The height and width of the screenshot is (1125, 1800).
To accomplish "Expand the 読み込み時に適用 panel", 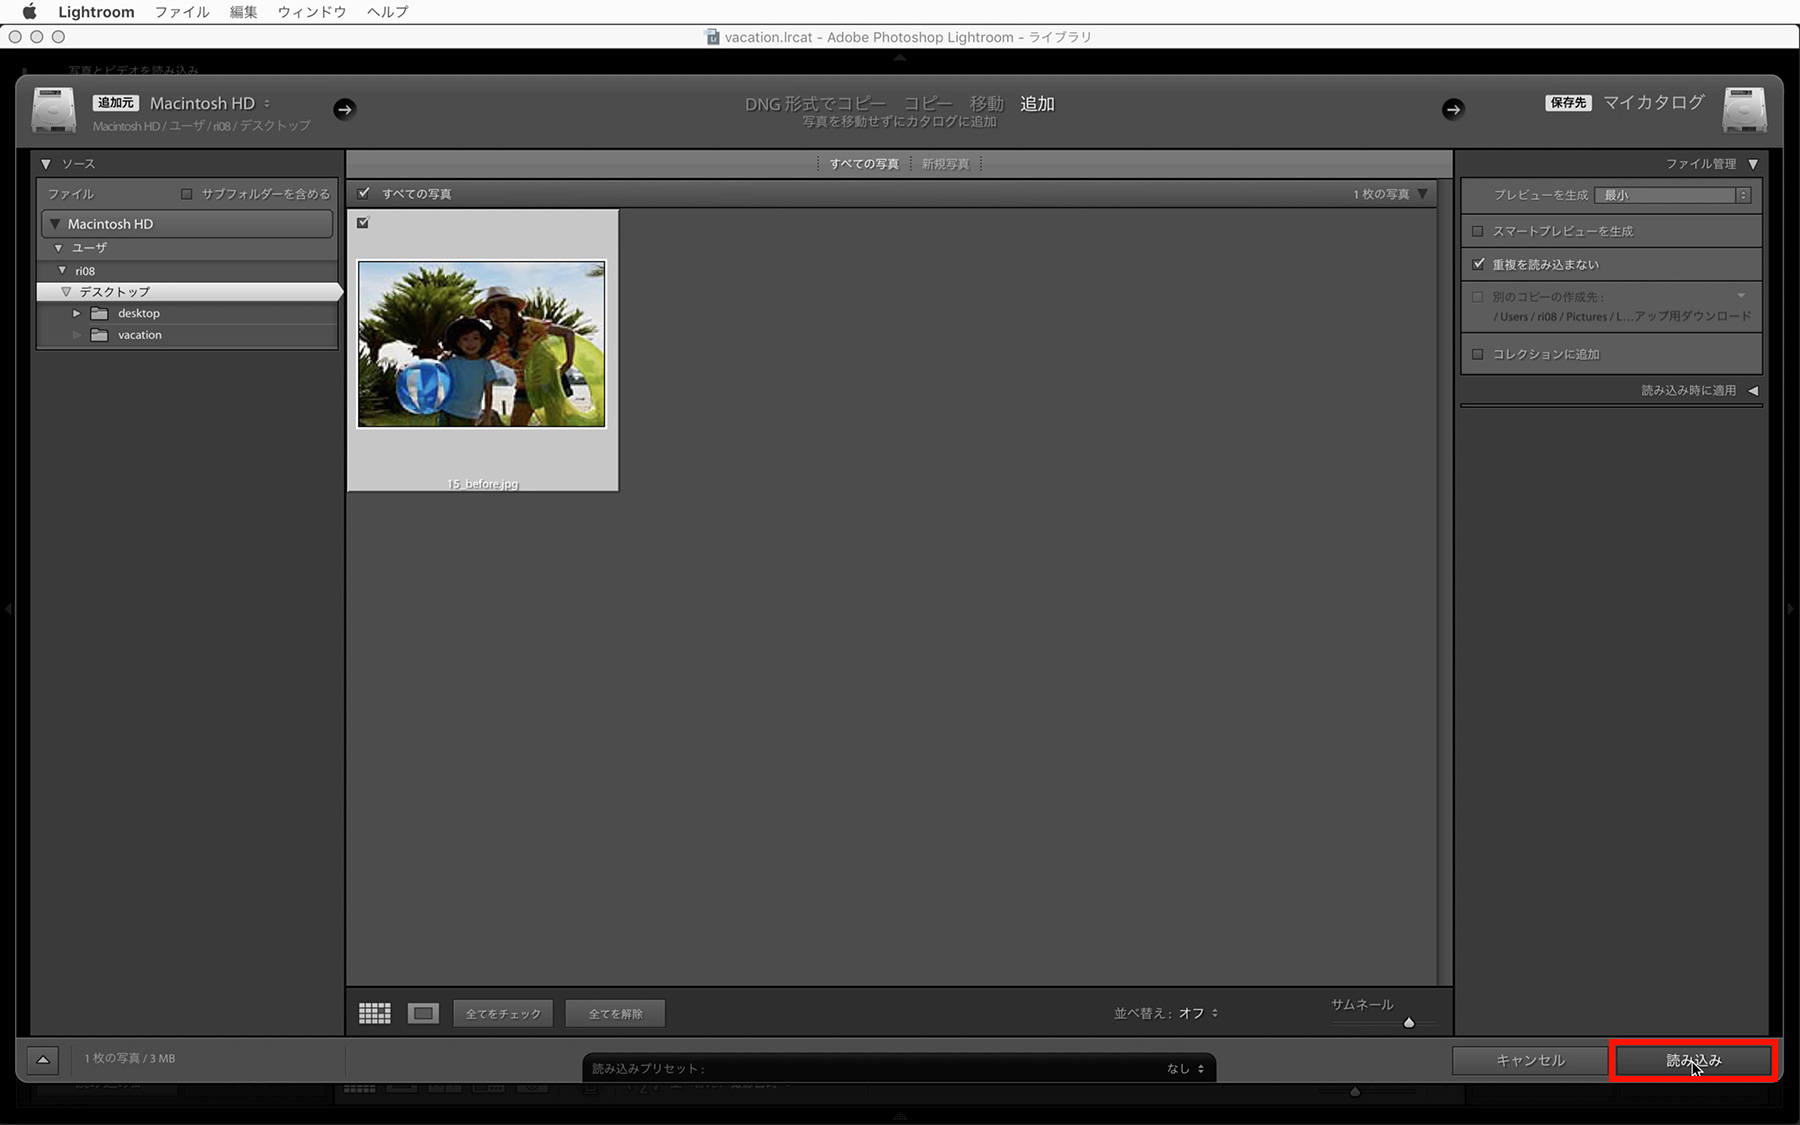I will pos(1753,391).
